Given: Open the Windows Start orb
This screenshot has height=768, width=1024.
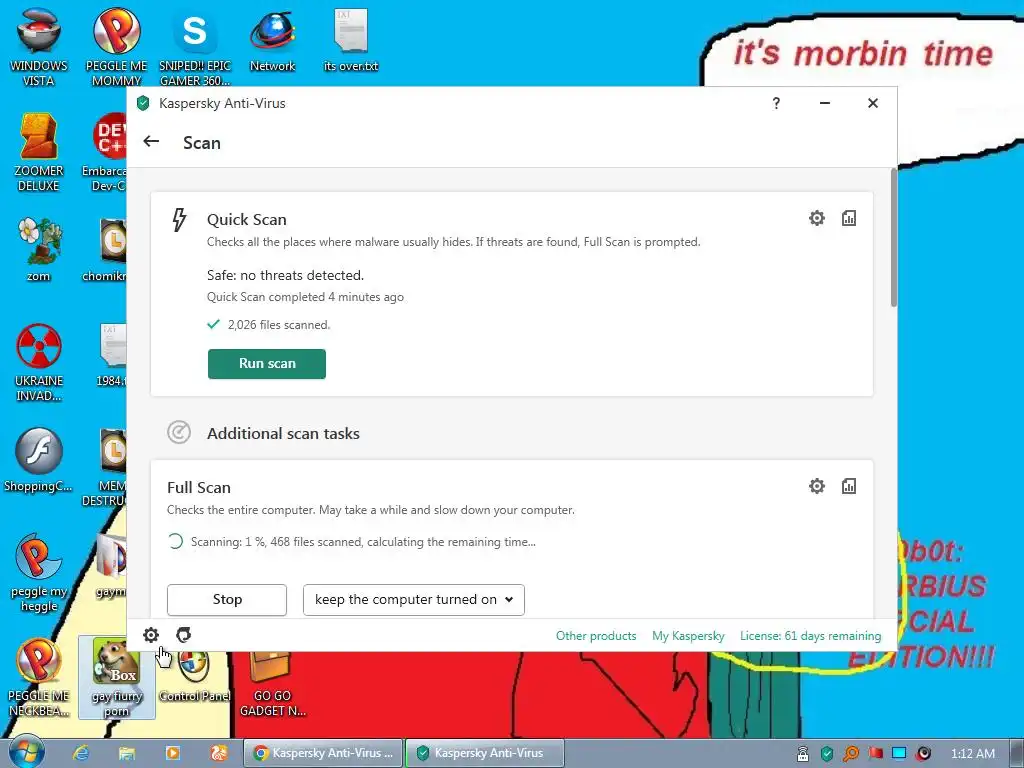Looking at the screenshot, I should click(x=26, y=752).
